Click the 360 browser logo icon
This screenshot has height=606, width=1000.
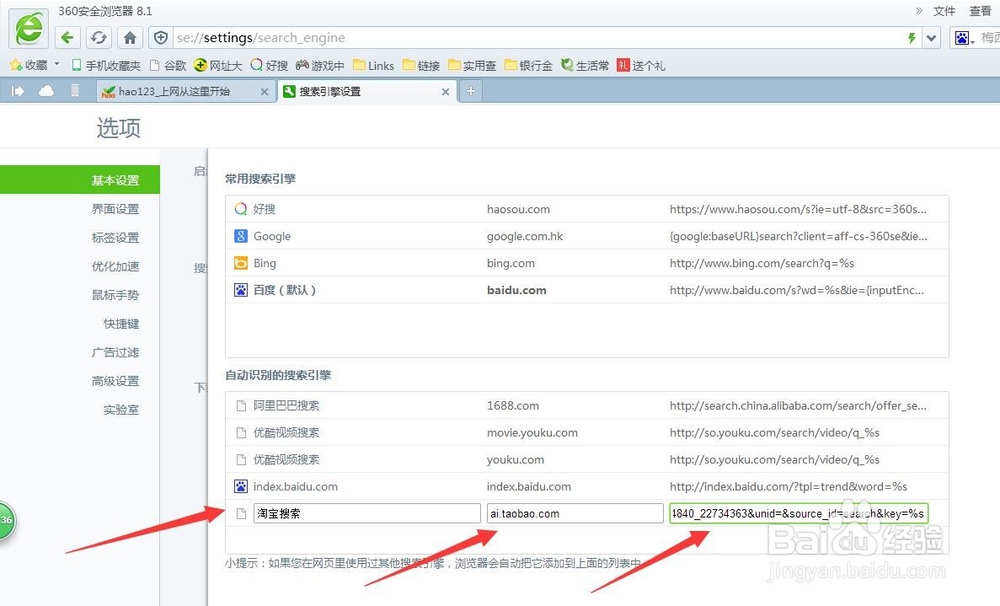click(29, 29)
